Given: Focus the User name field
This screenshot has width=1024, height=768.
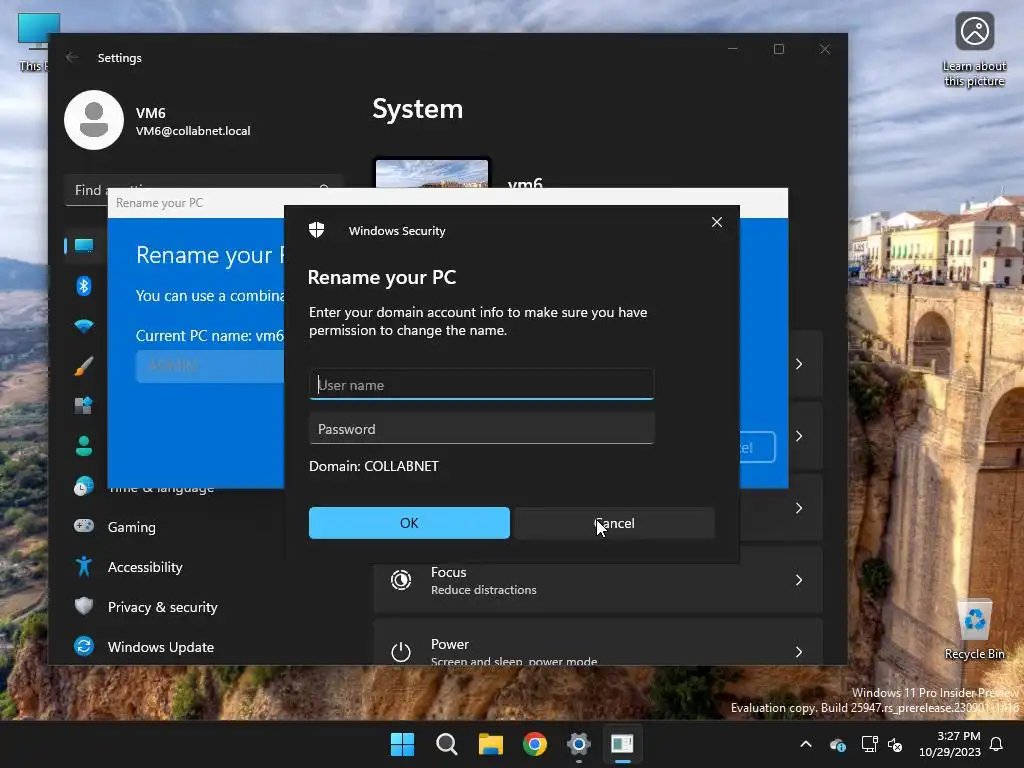Looking at the screenshot, I should 481,385.
